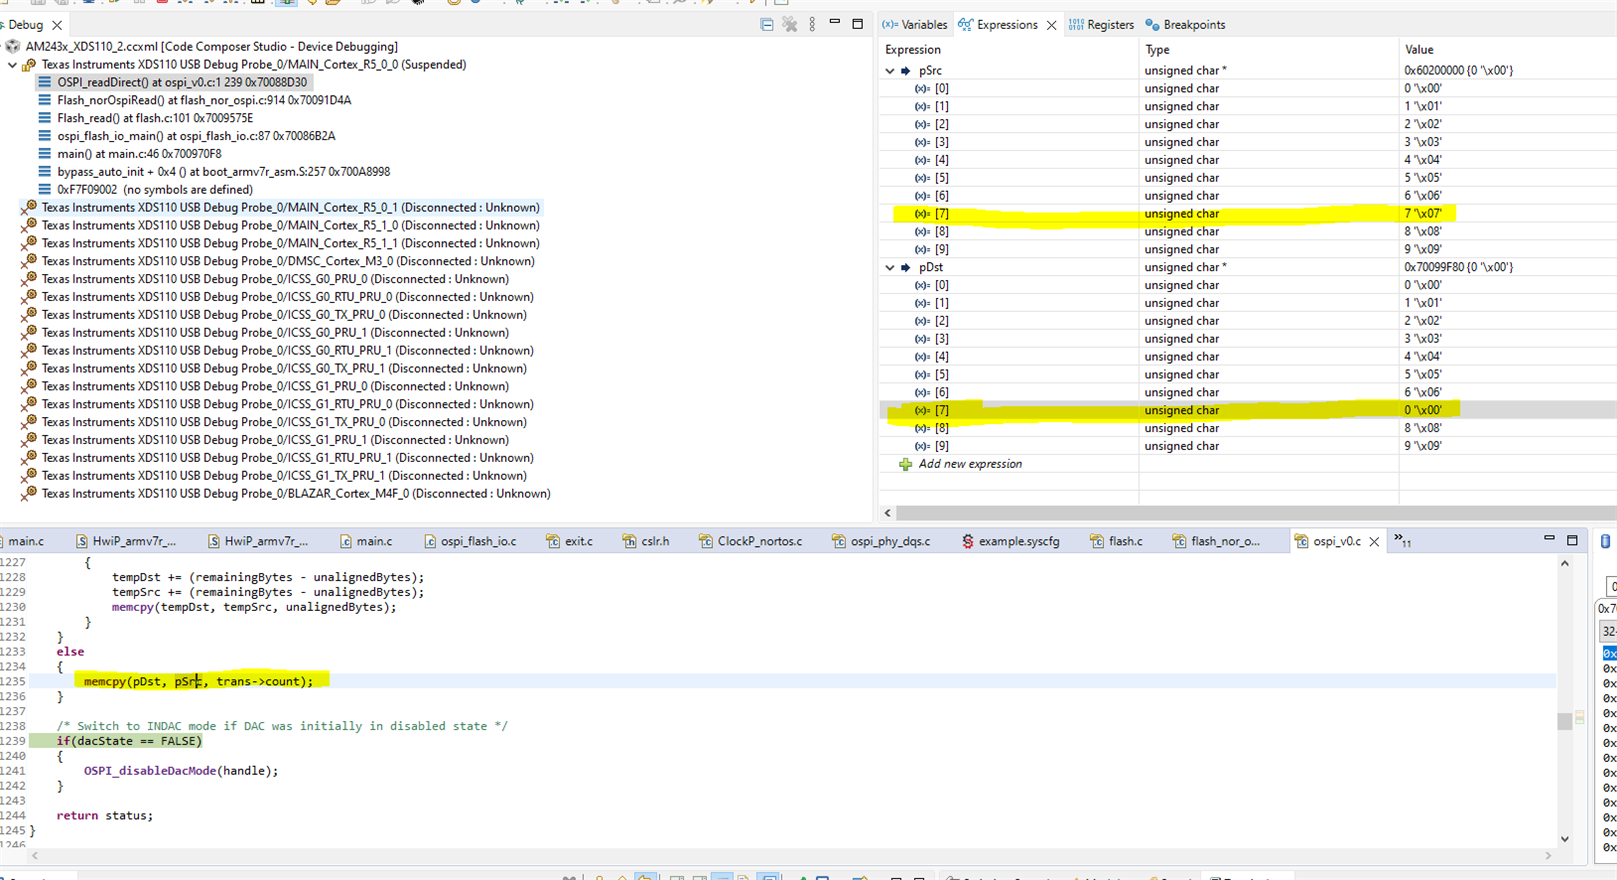The width and height of the screenshot is (1617, 880).
Task: Select AM243x_XDS110_2.ccxml debug session node
Action: 211,47
